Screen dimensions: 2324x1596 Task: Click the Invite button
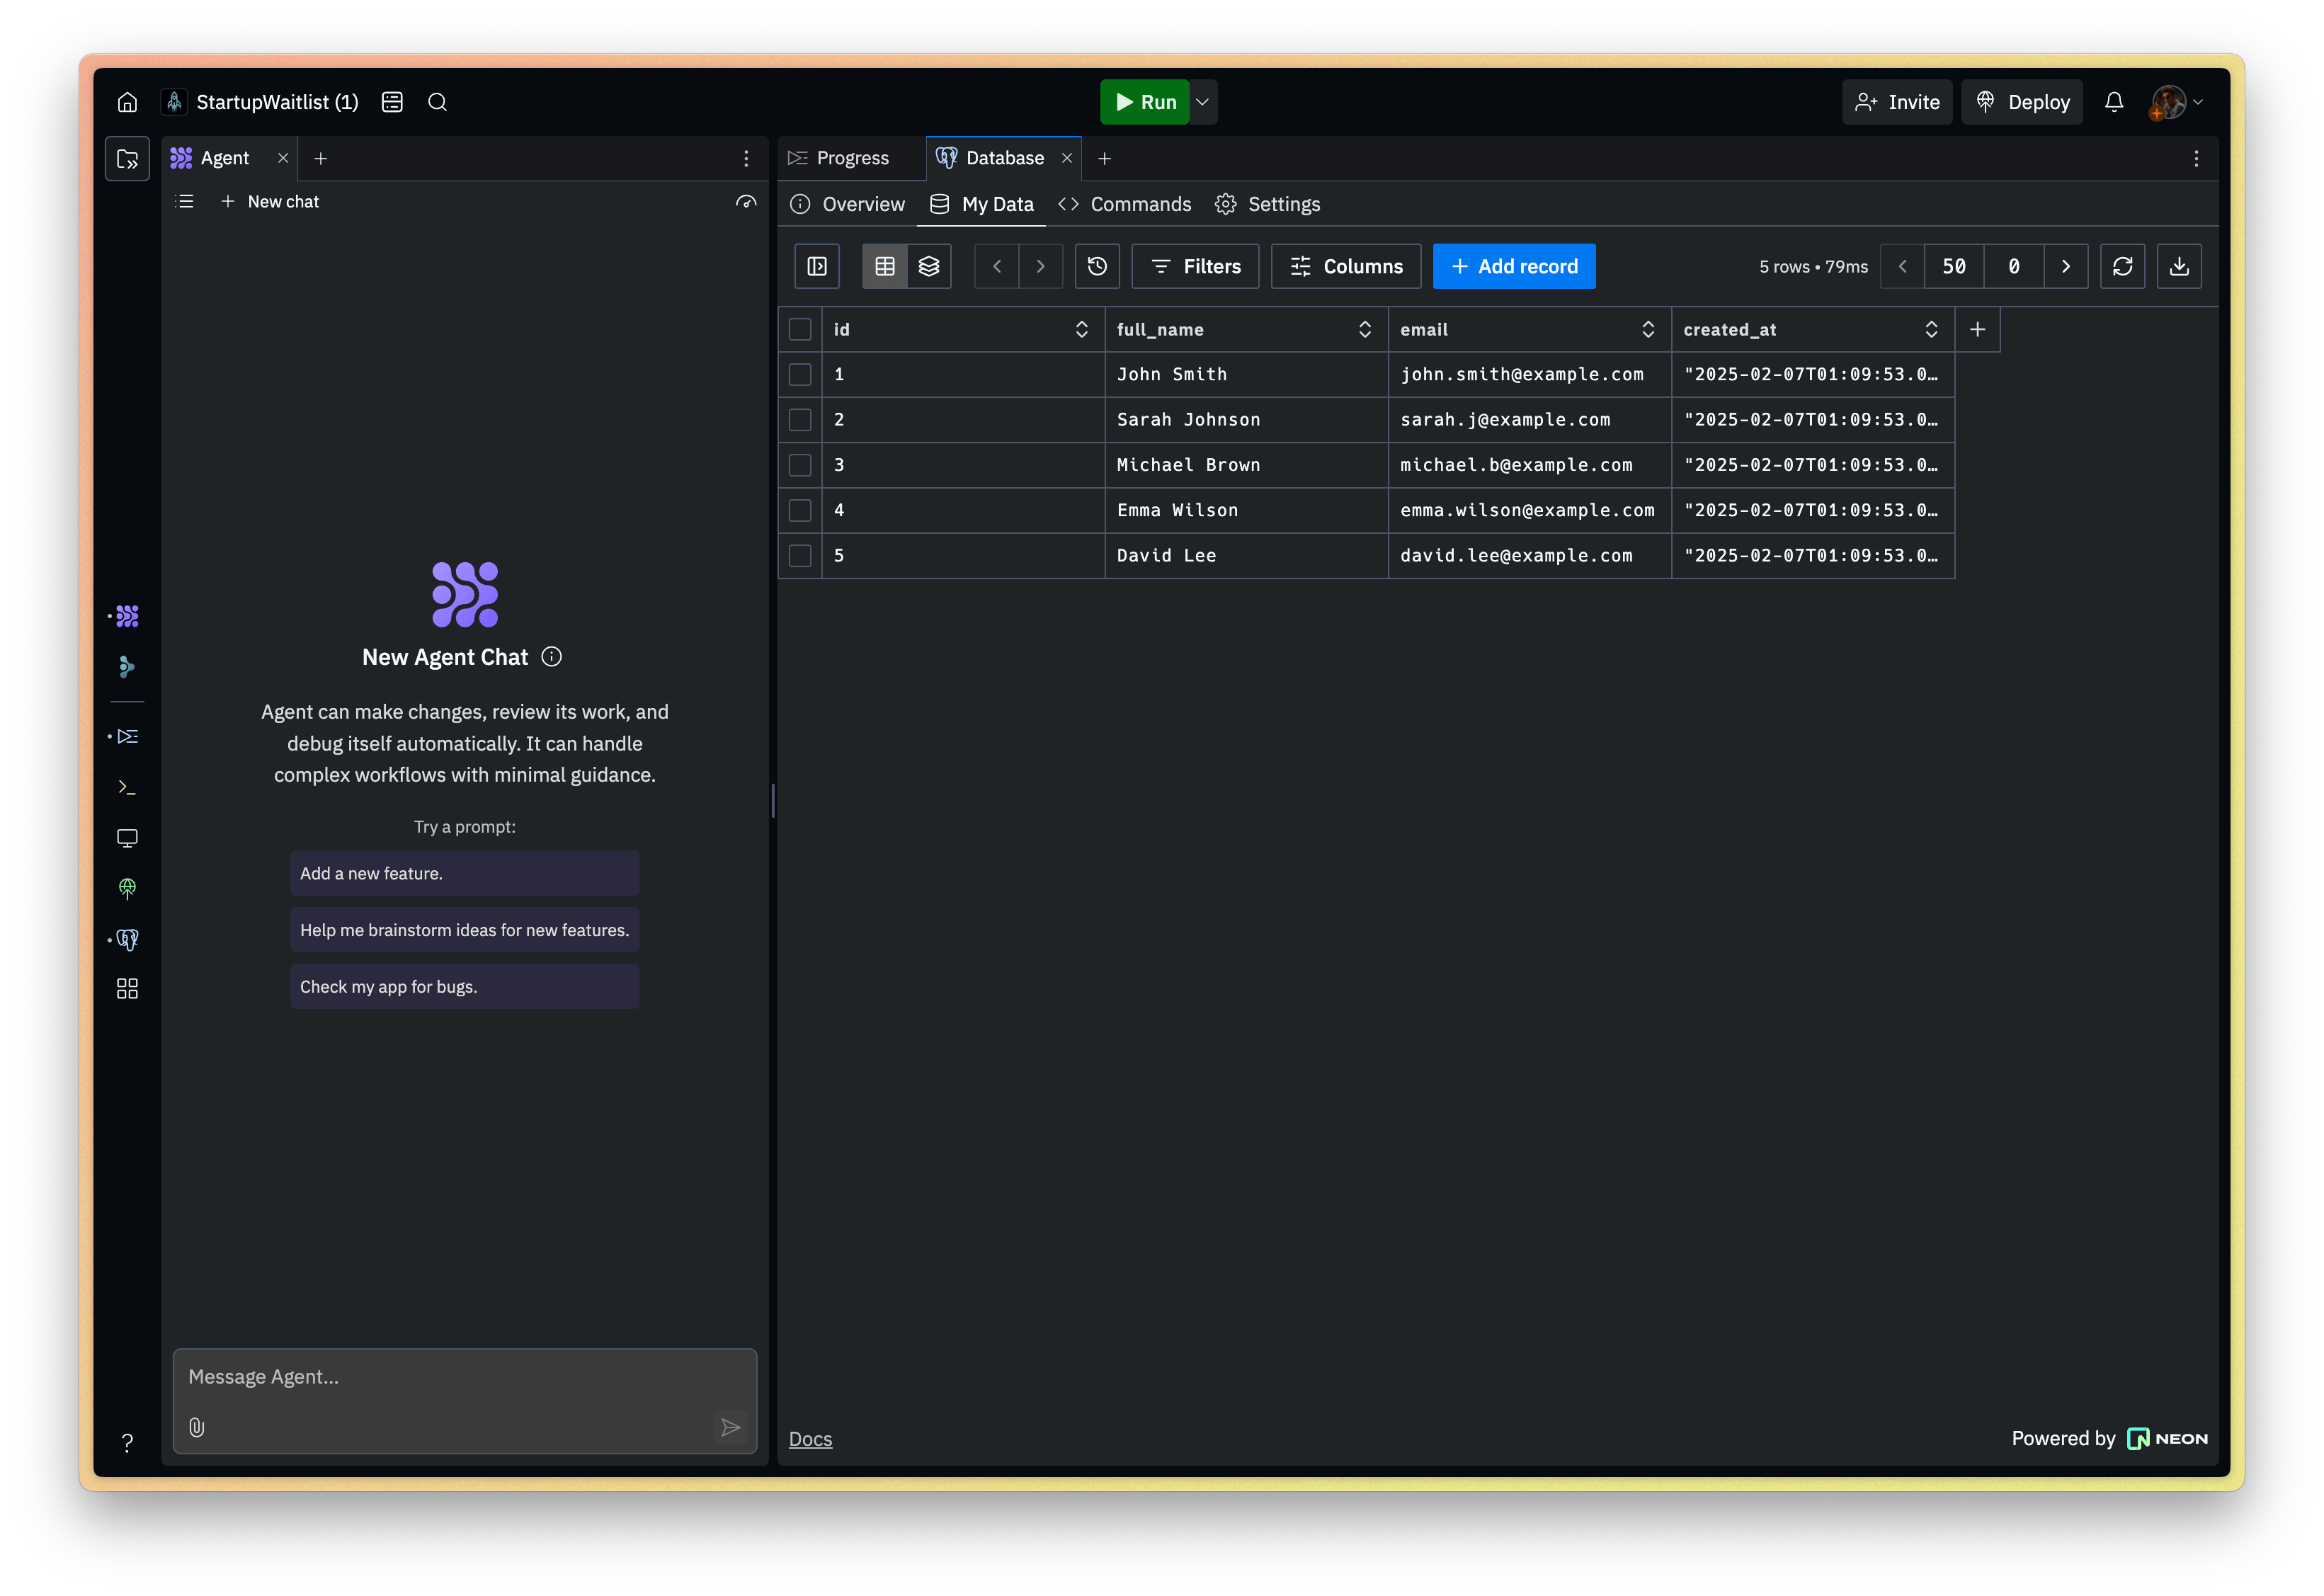click(1897, 102)
